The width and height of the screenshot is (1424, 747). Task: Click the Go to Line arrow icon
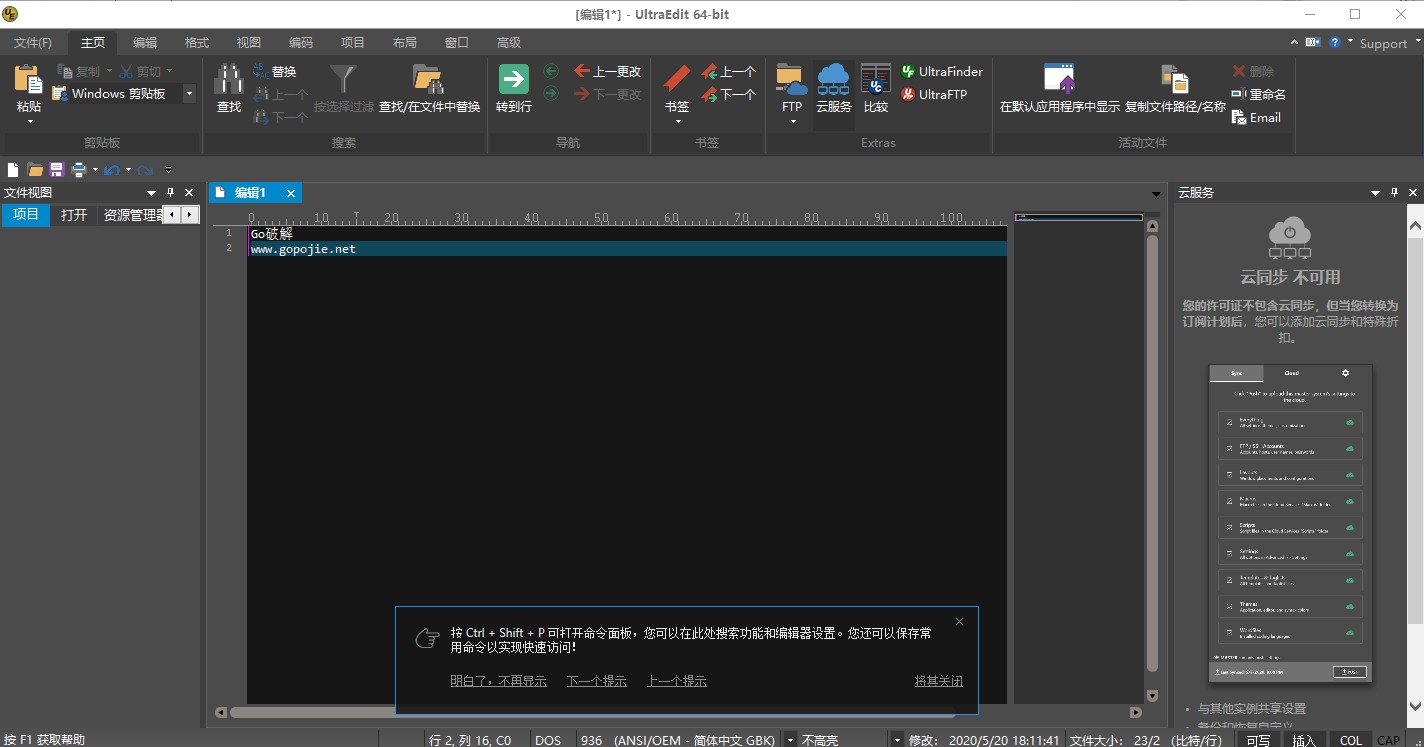coord(513,80)
